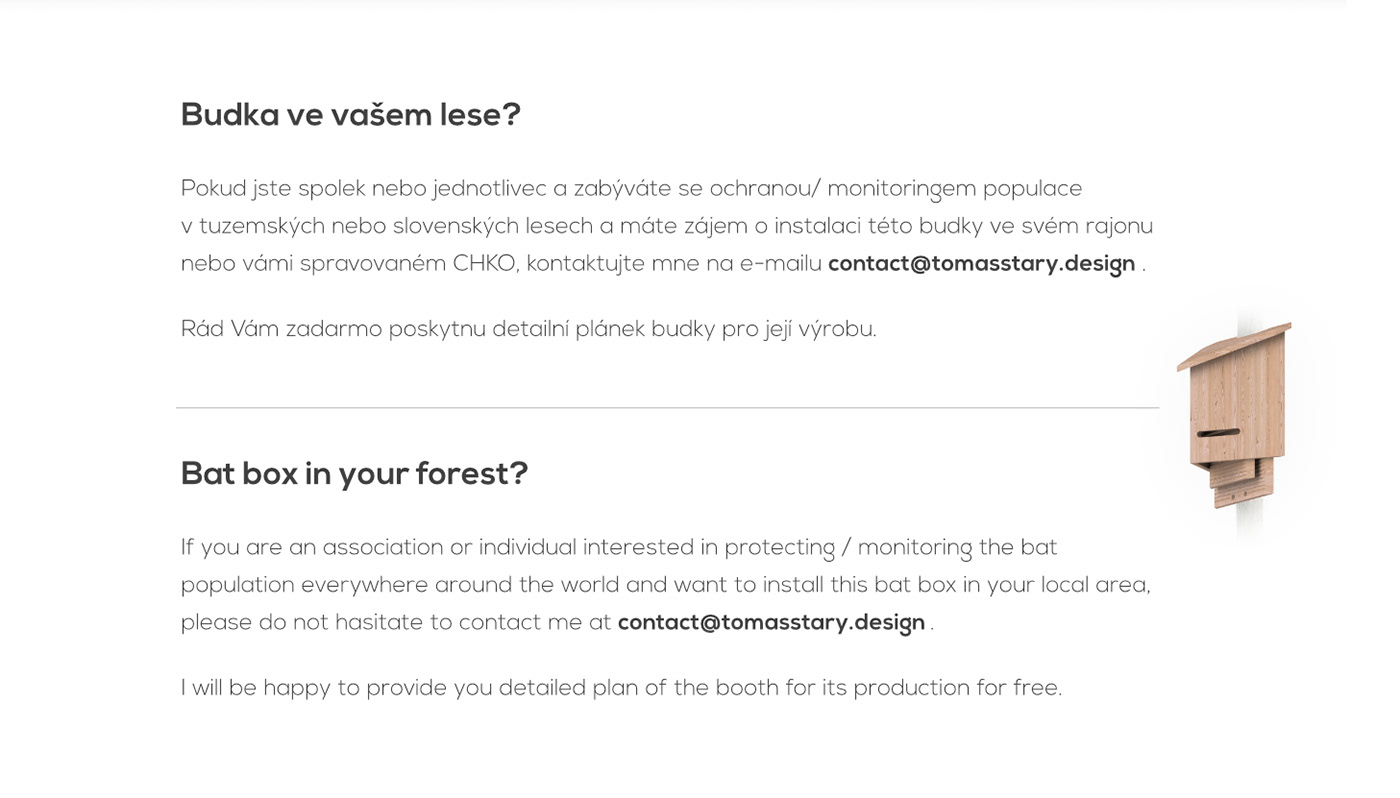Click the sentence starting "Rád Vám zadarmo"

pos(528,330)
